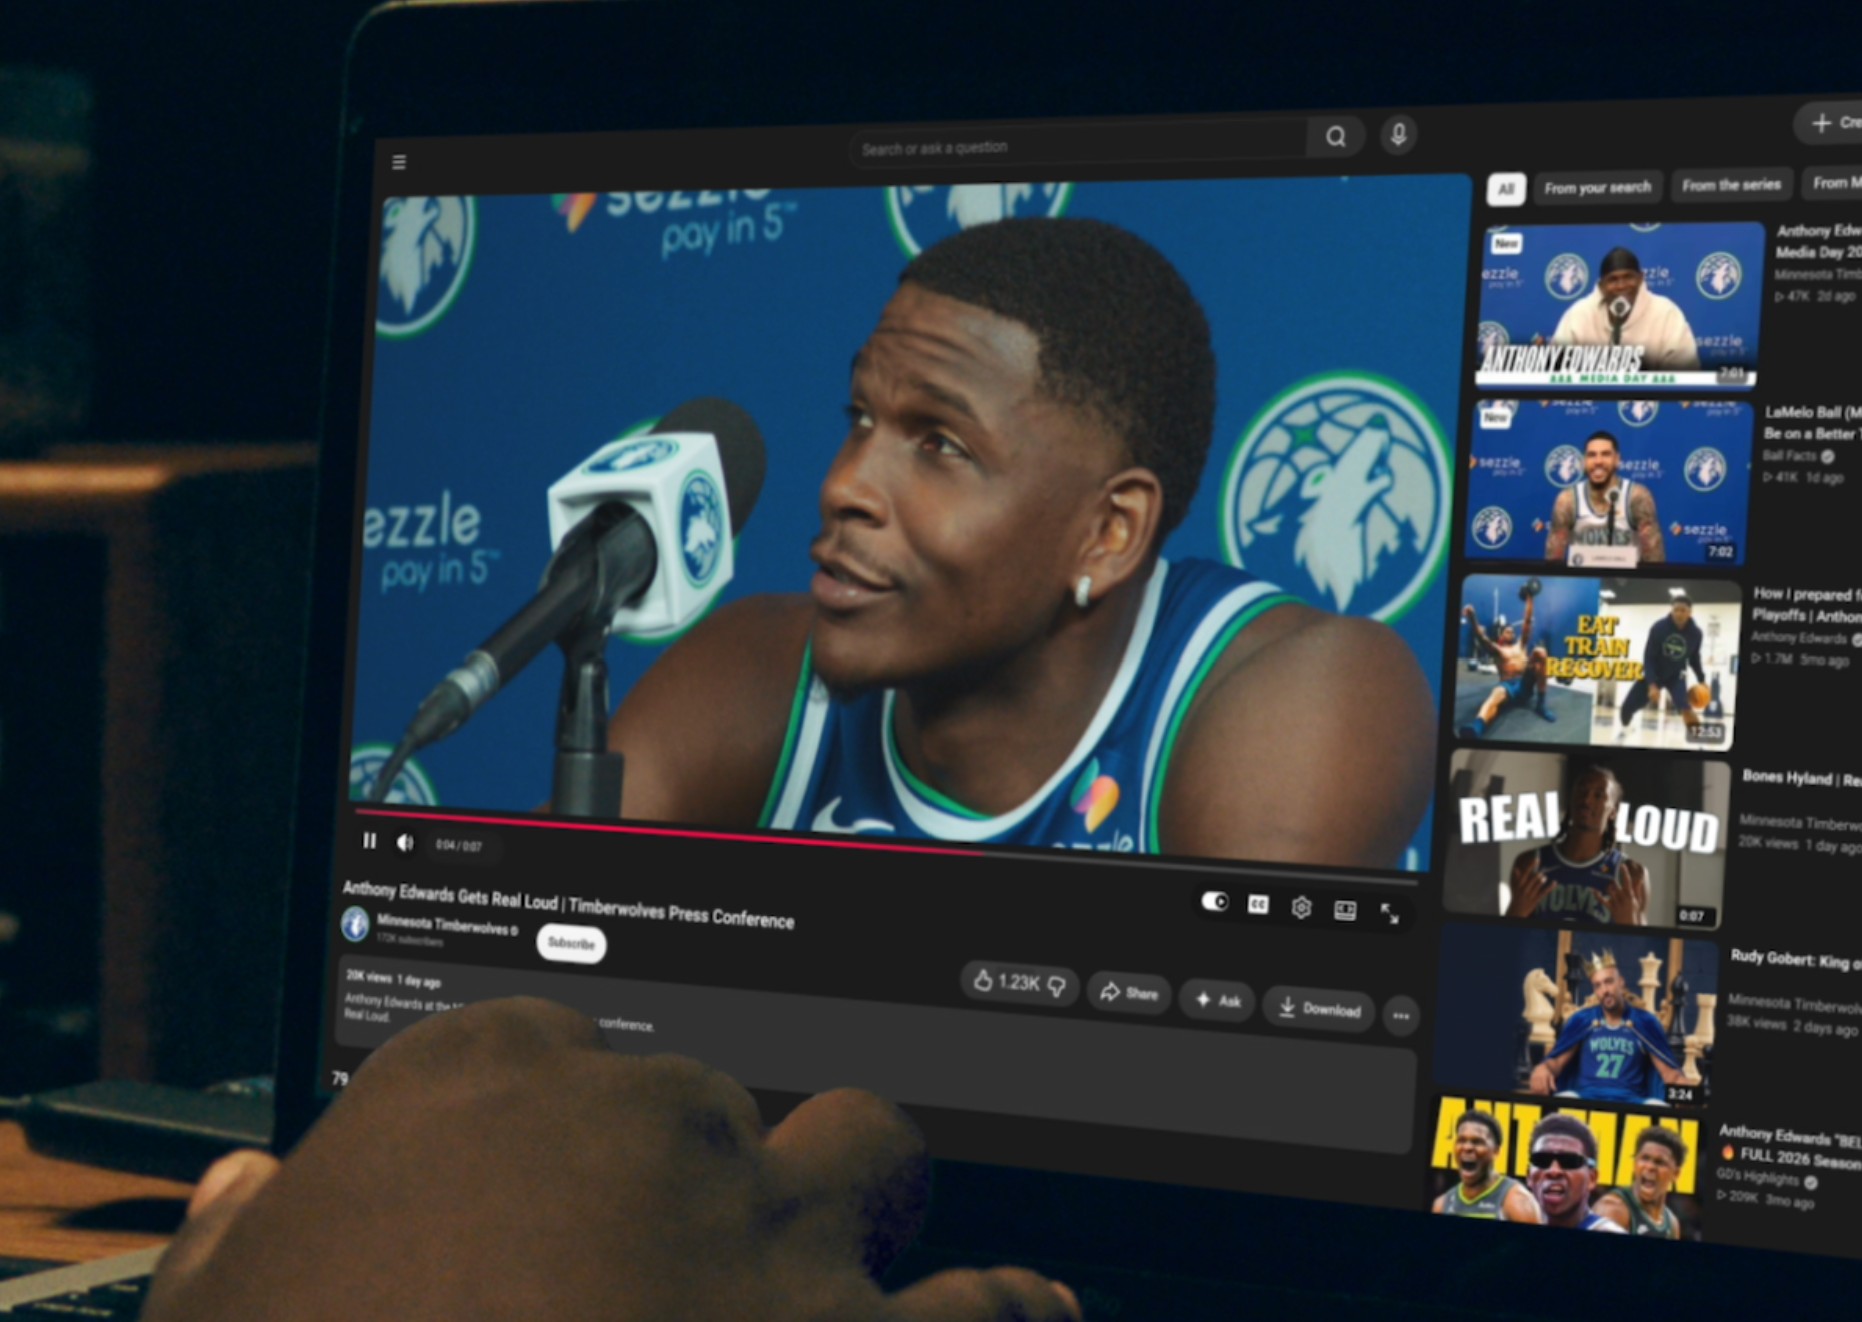
Task: Select From your search chip
Action: click(1596, 187)
